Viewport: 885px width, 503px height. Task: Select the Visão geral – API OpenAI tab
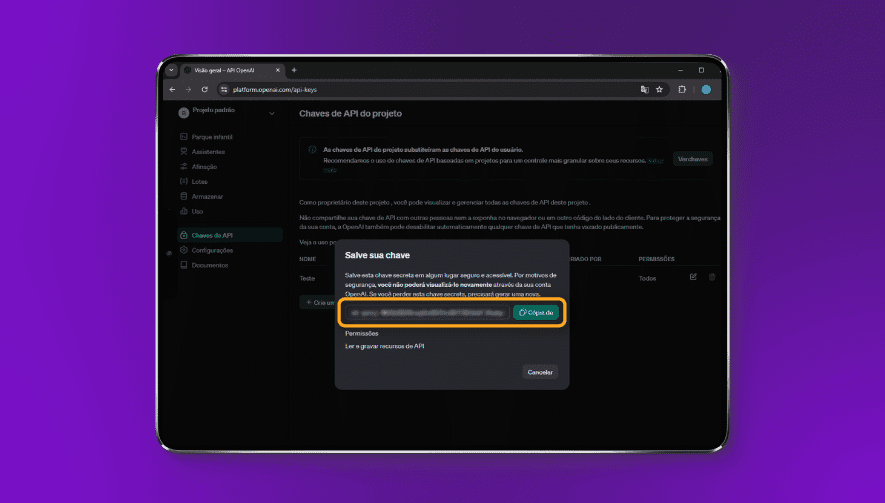(231, 71)
